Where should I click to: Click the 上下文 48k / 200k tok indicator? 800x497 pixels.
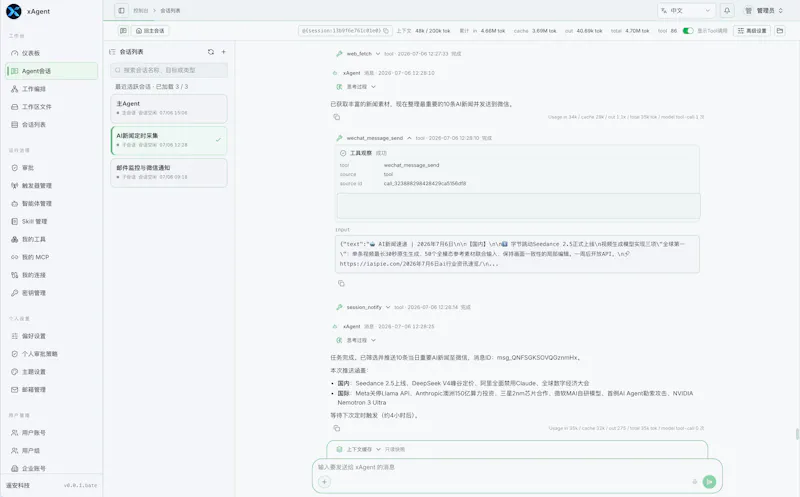point(423,31)
